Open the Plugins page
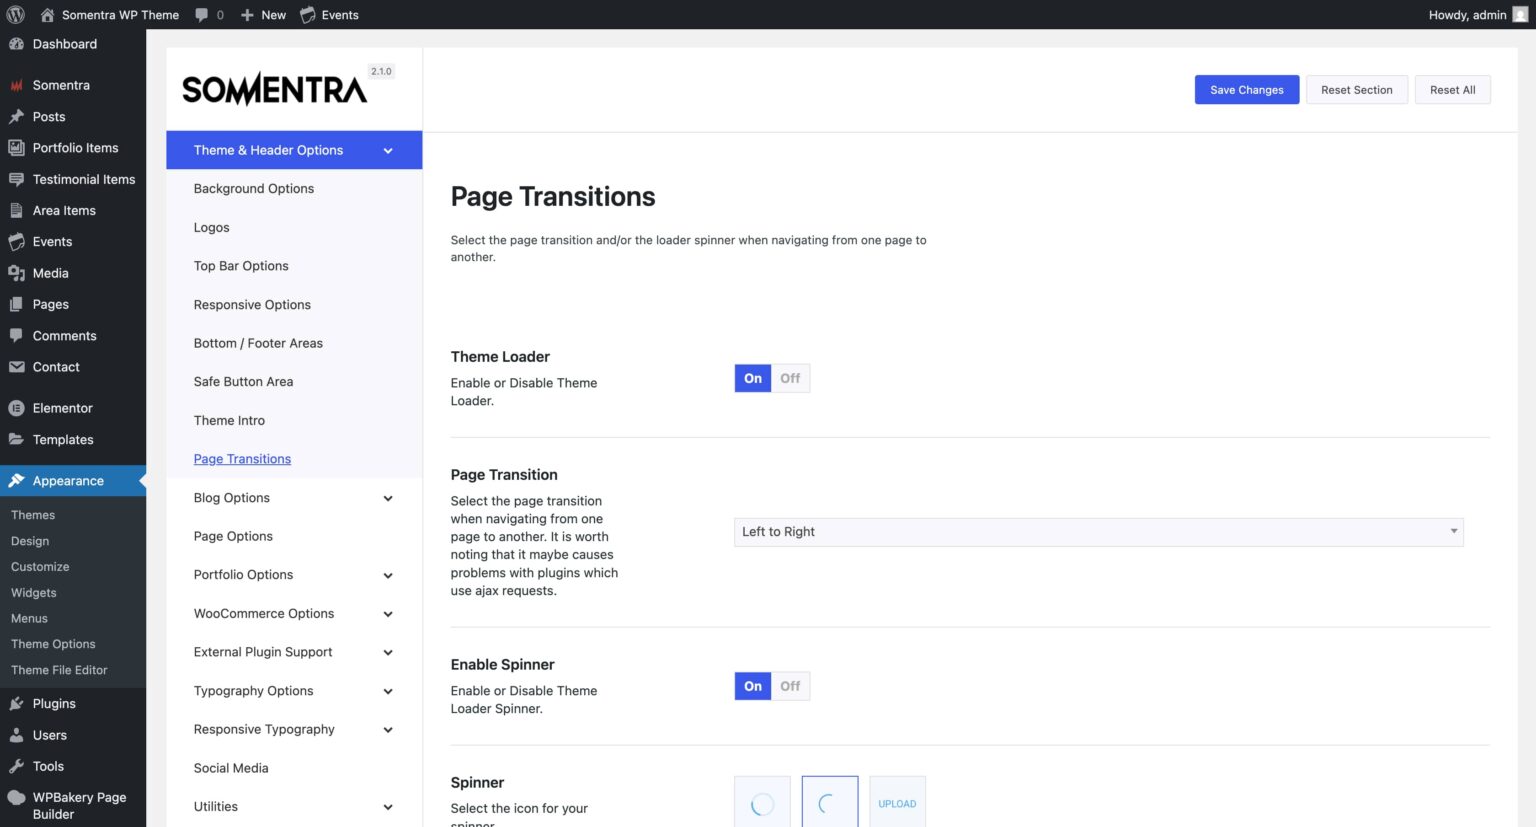 coord(51,703)
